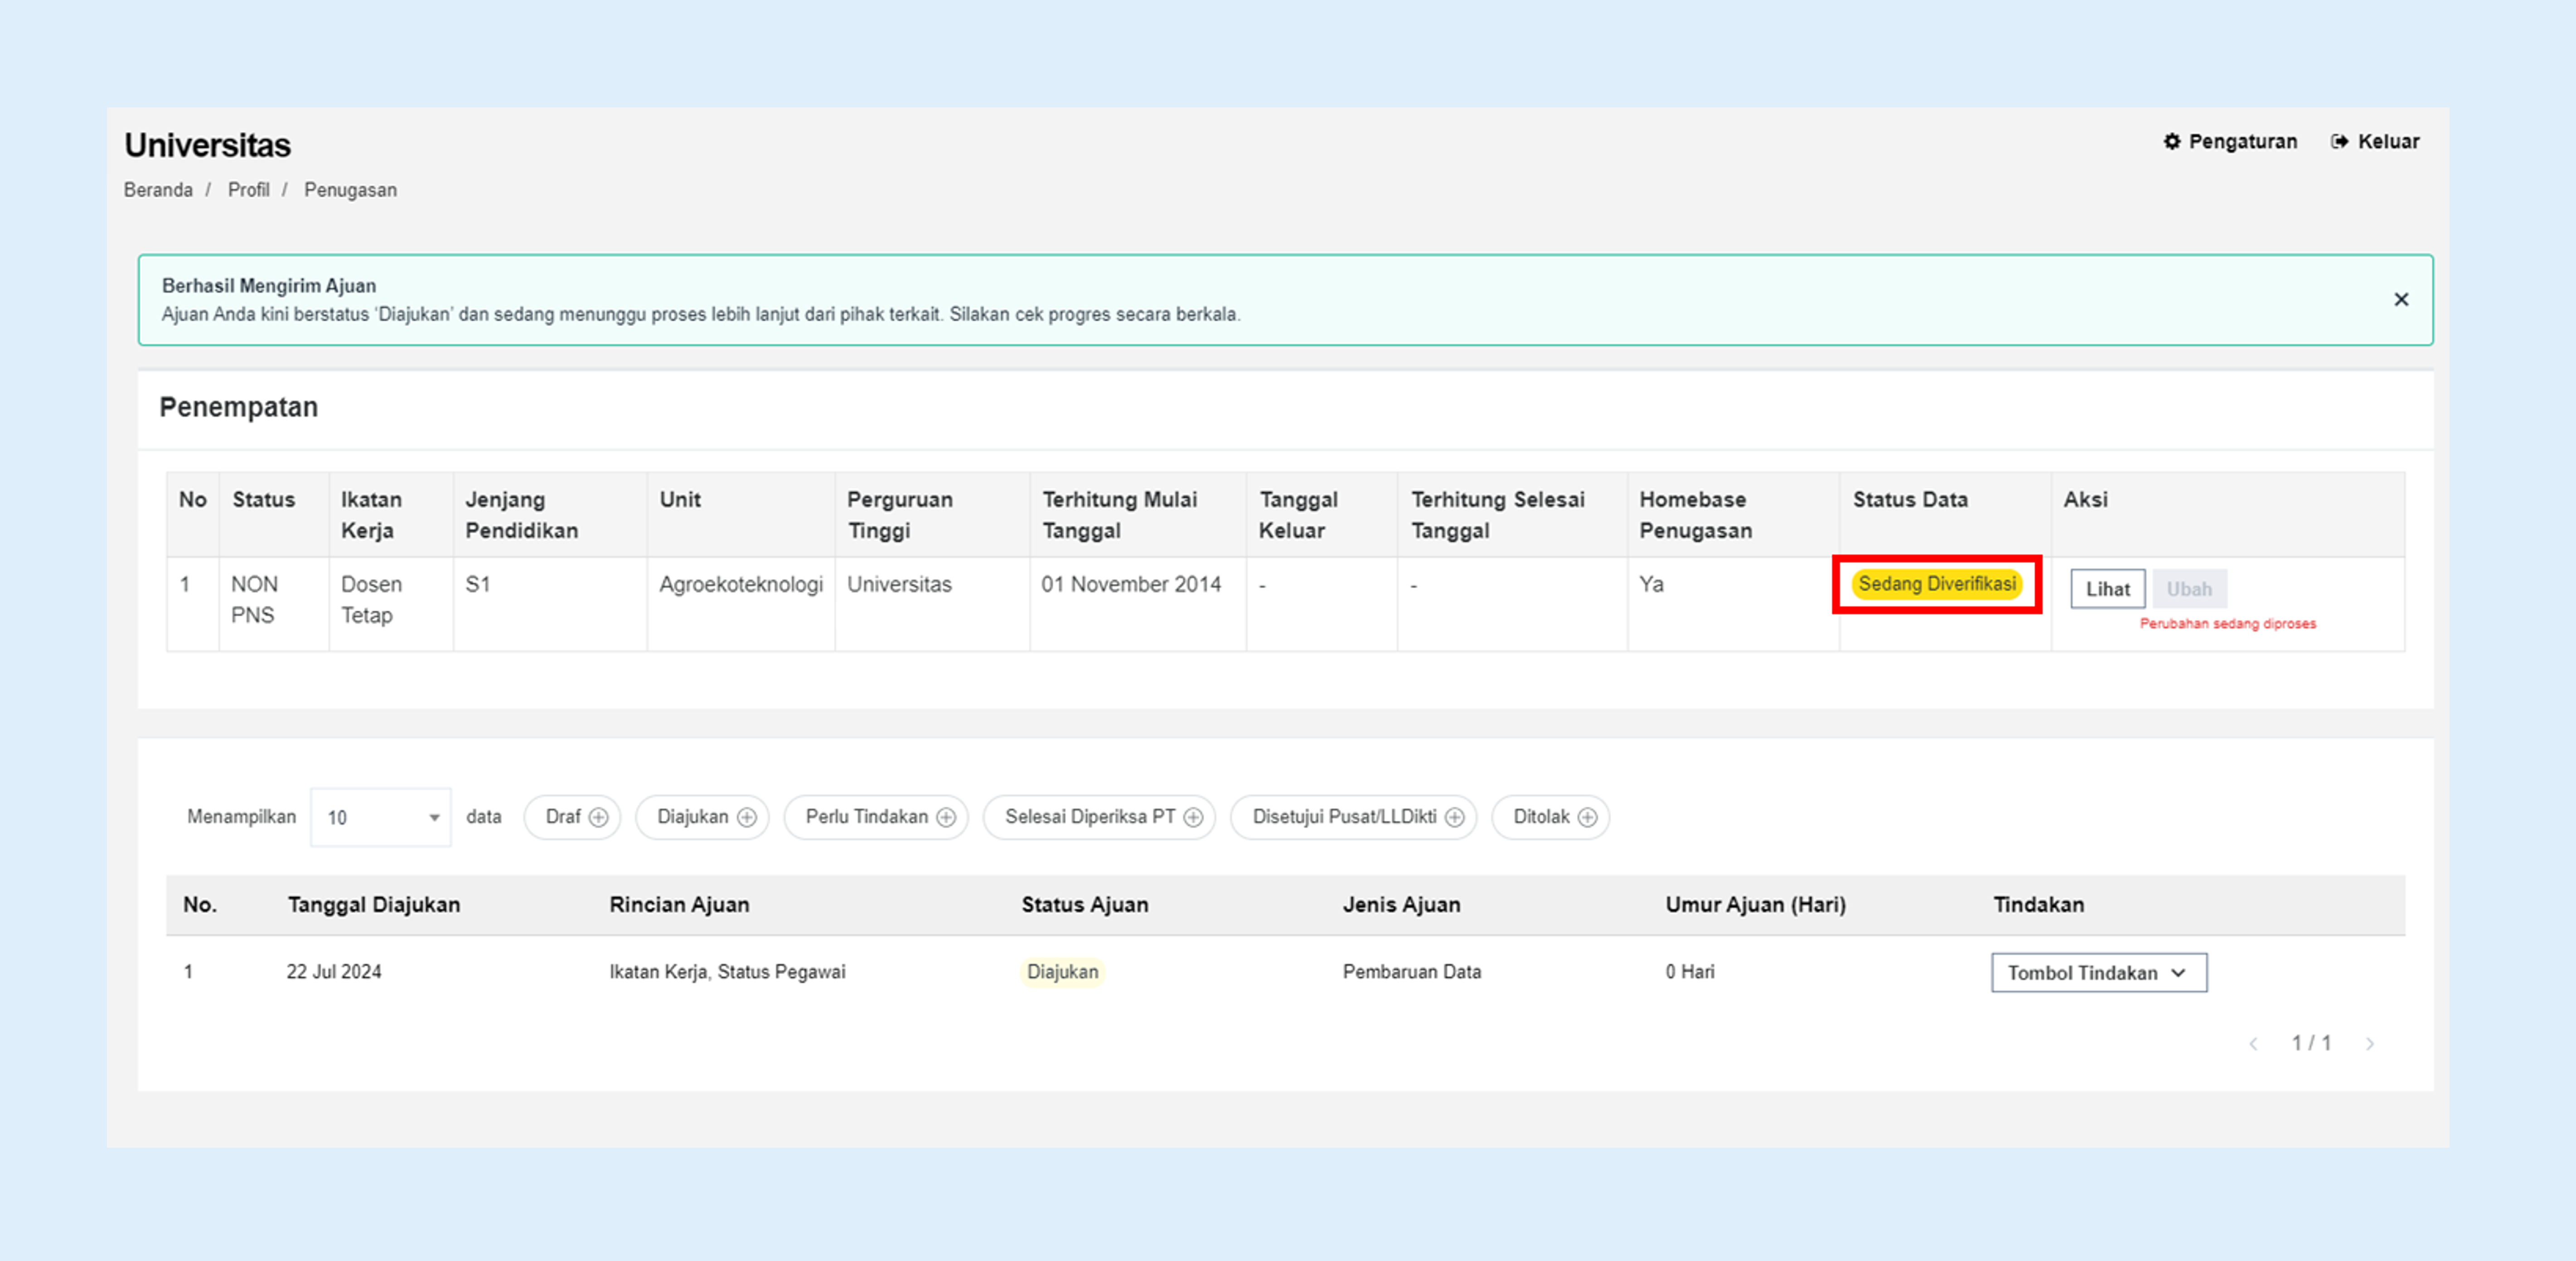Toggle the Diajukan filter chip
The width and height of the screenshot is (2576, 1261).
(x=702, y=817)
